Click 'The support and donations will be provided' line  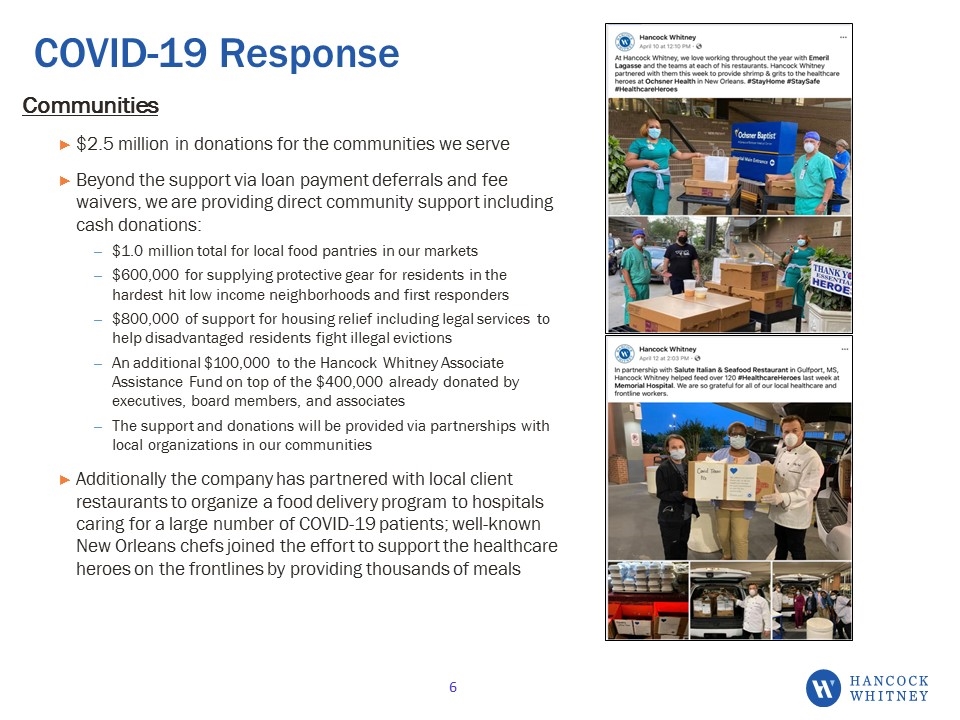click(331, 435)
